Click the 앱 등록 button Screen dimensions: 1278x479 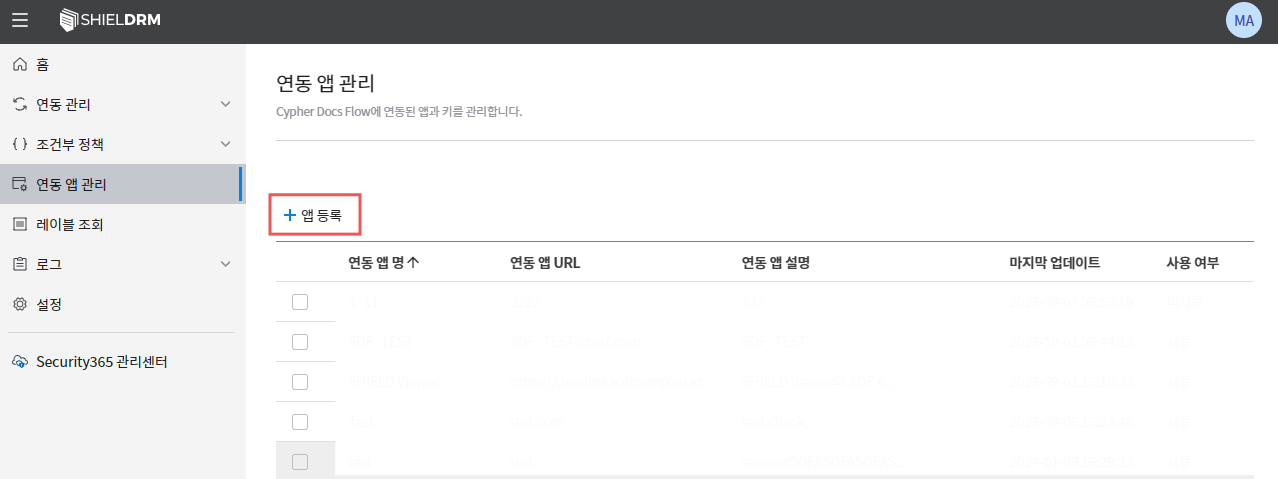[314, 215]
